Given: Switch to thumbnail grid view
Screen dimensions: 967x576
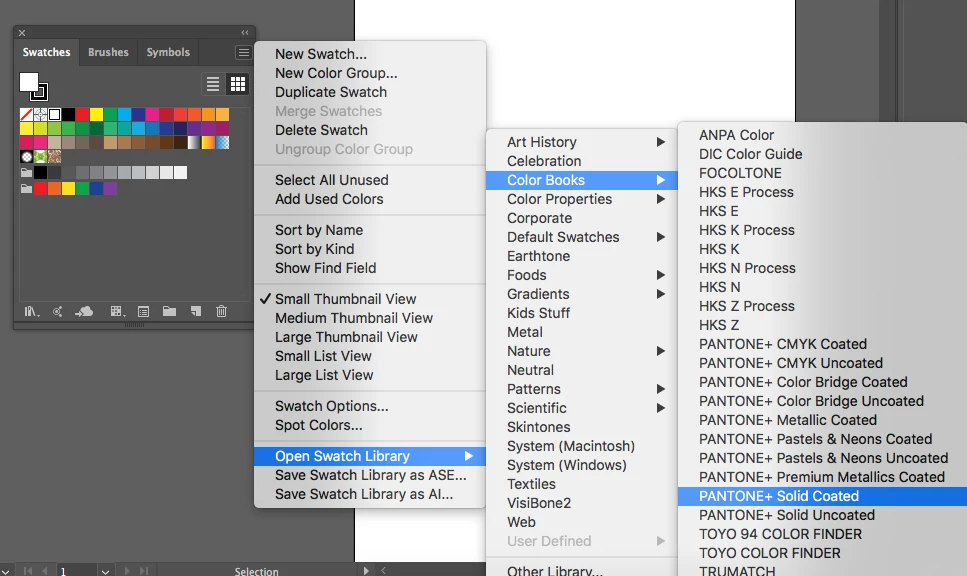Looking at the screenshot, I should coord(237,84).
